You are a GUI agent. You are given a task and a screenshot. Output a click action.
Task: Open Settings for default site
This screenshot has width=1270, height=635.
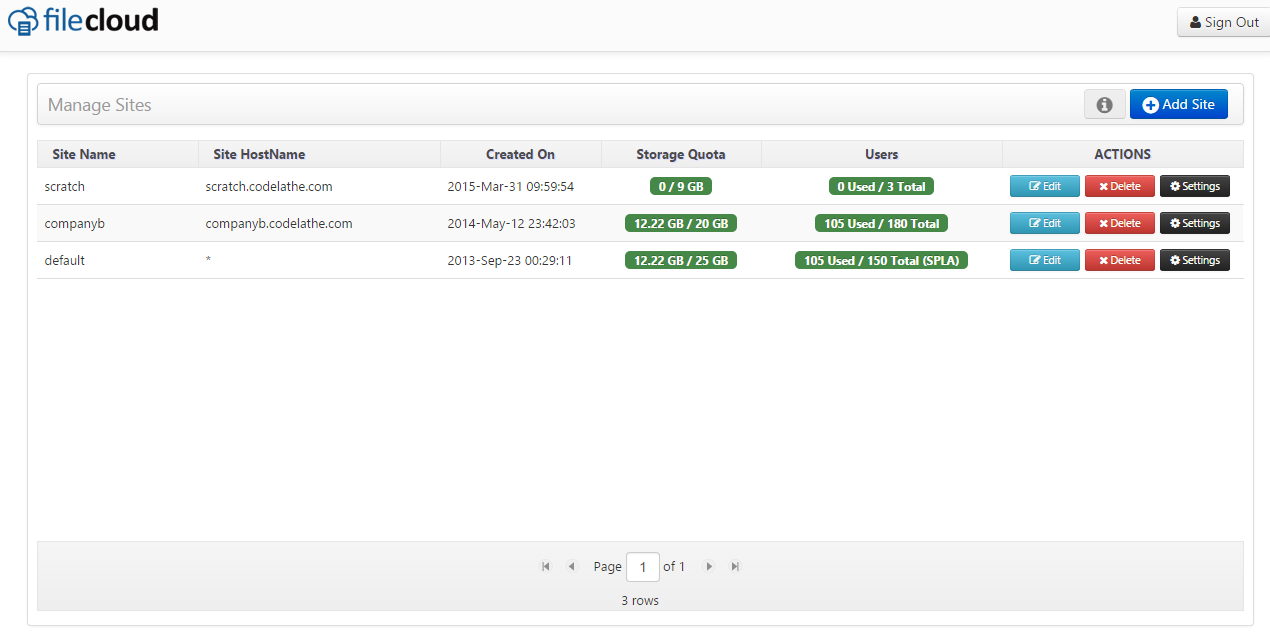(x=1195, y=260)
